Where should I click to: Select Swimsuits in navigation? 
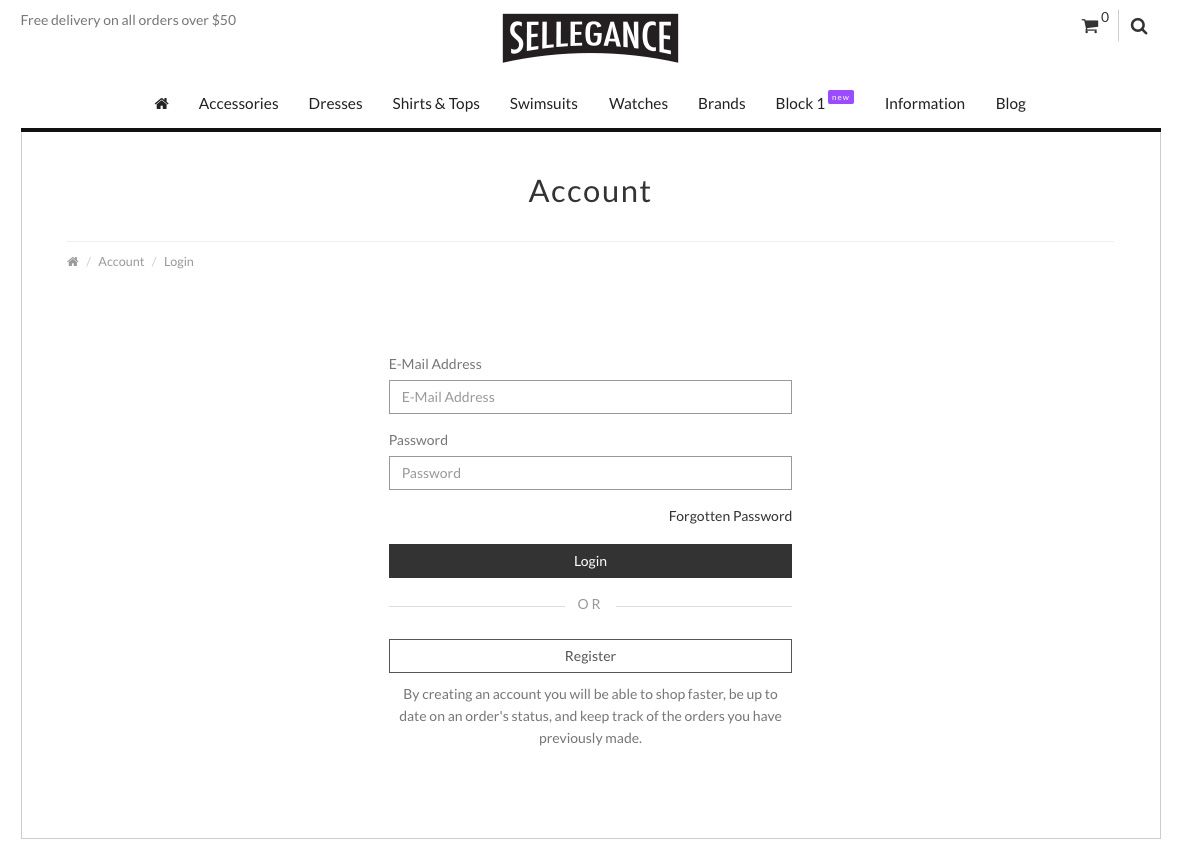543,103
